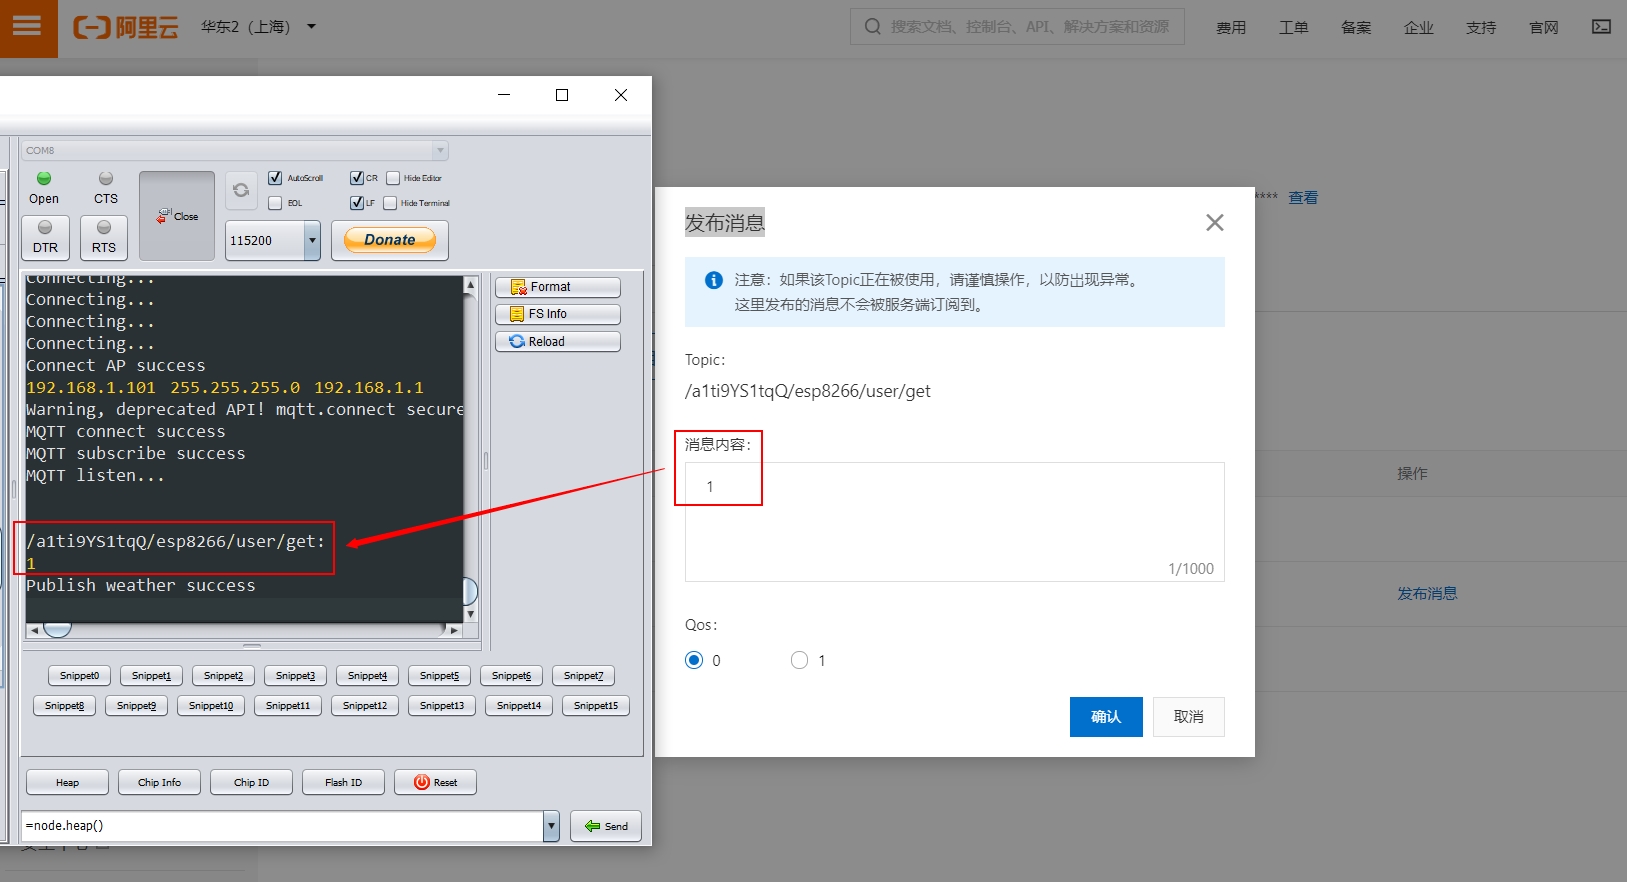The image size is (1627, 882).
Task: Select Qos 1 radio option
Action: coord(799,660)
